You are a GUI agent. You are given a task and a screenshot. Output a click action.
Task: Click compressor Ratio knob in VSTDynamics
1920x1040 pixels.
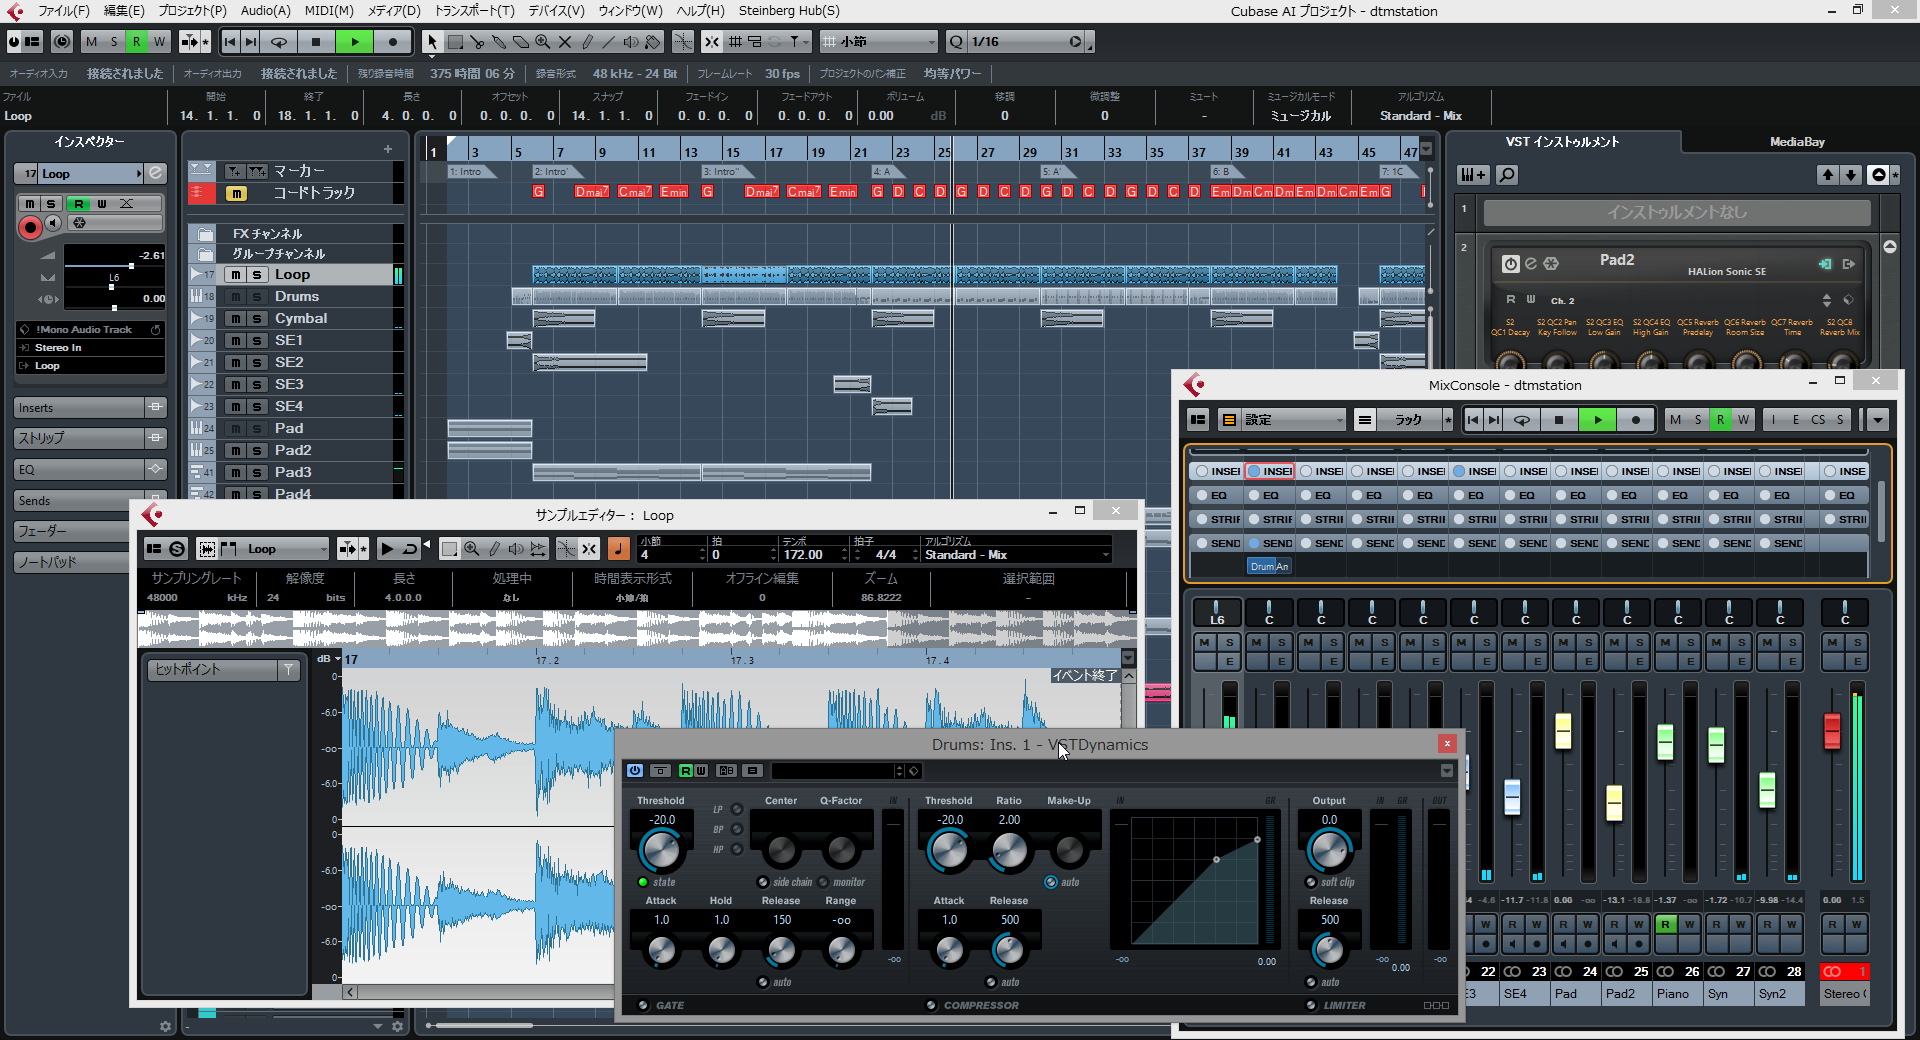pyautogui.click(x=1009, y=851)
